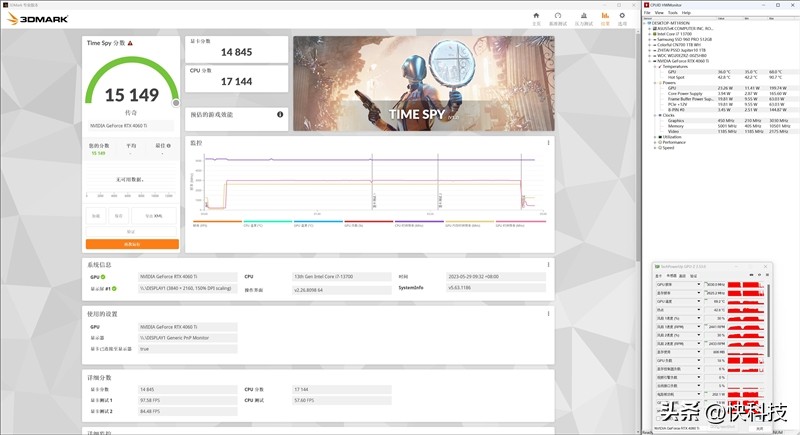Toggle the yellow GPU memory clock legend line
Image resolution: width=800 pixels, height=435 pixels.
pyautogui.click(x=470, y=221)
